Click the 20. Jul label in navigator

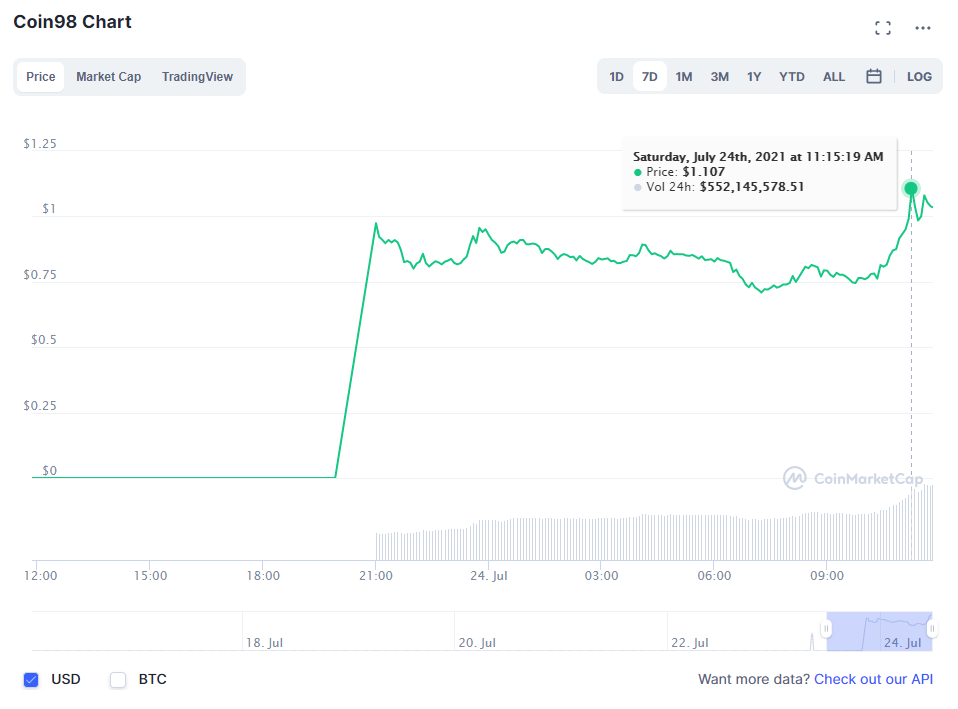click(x=477, y=643)
